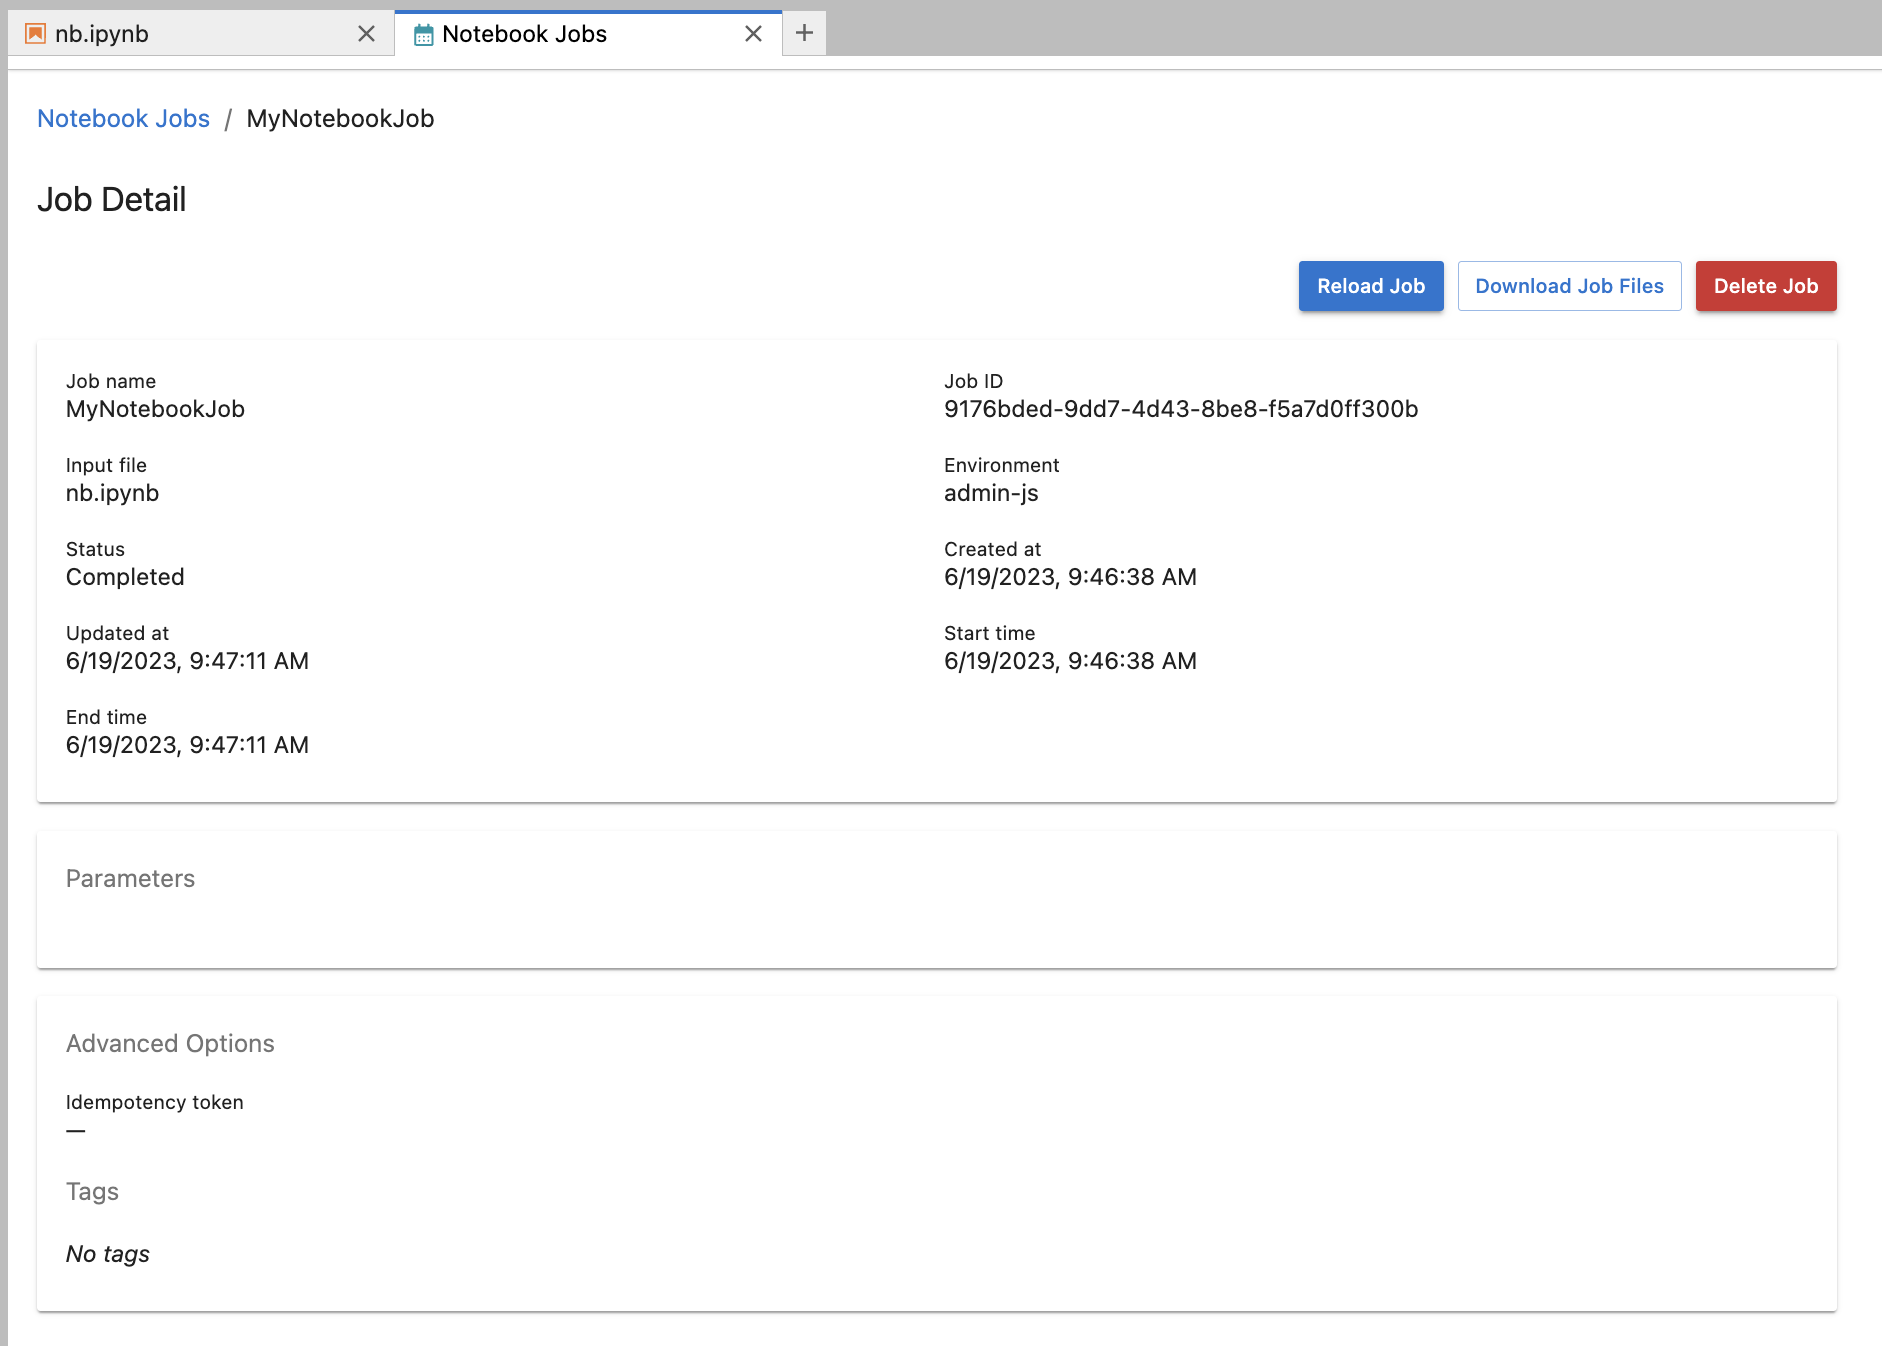Viewport: 1882px width, 1346px height.
Task: Click the Job Detail heading
Action: pos(111,199)
